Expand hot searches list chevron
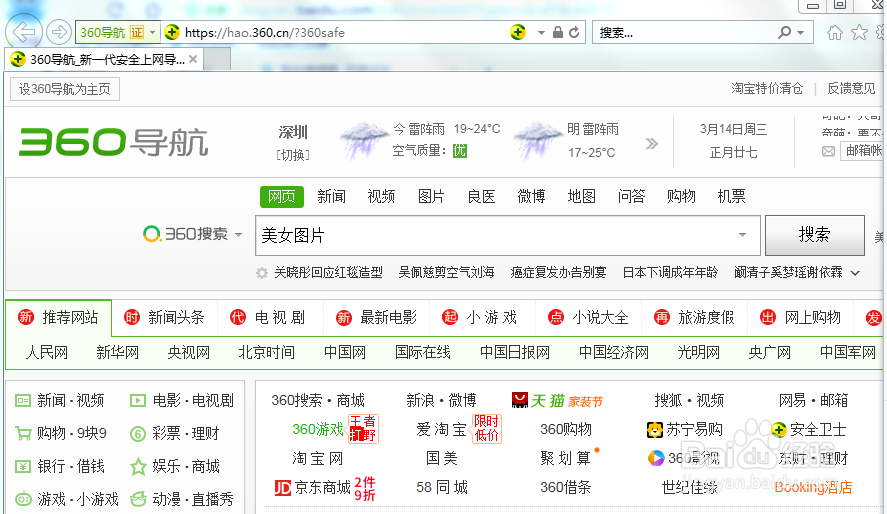Screen dimensions: 887x514 point(855,273)
